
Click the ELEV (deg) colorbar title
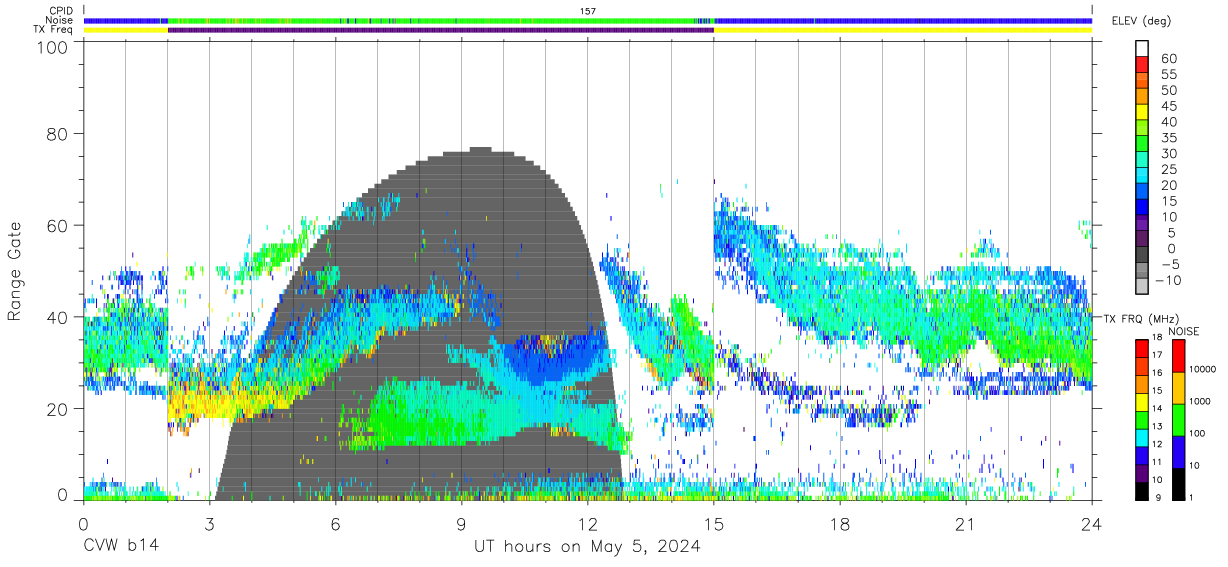(1141, 21)
